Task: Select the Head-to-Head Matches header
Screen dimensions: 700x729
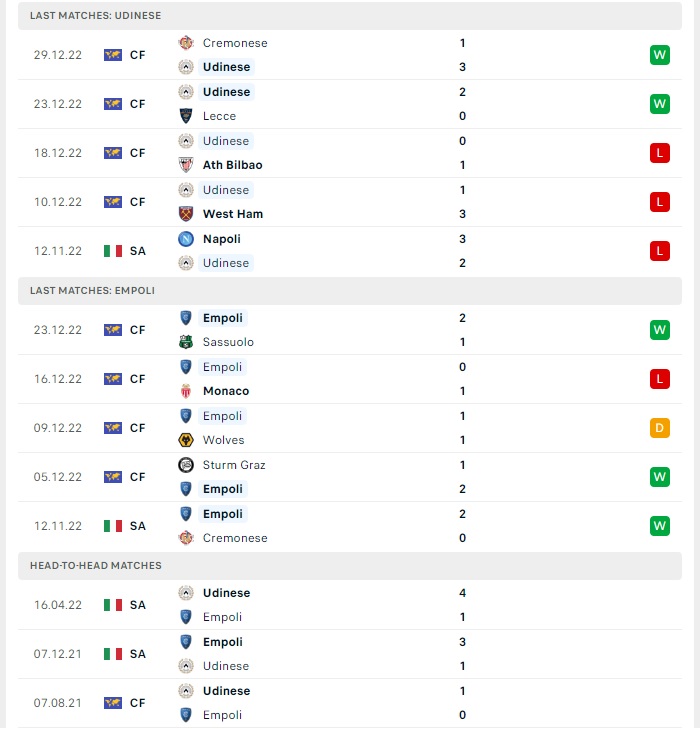Action: point(350,565)
